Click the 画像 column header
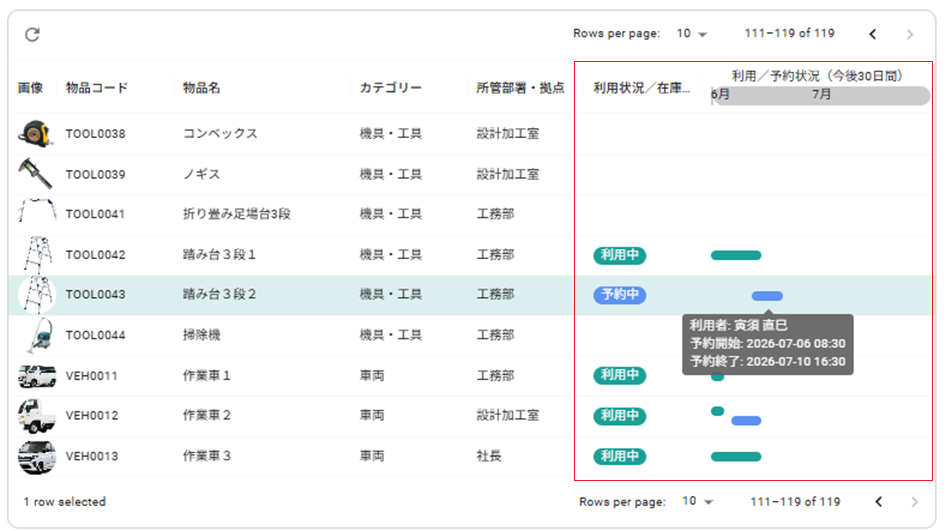The image size is (946, 531). pyautogui.click(x=30, y=88)
